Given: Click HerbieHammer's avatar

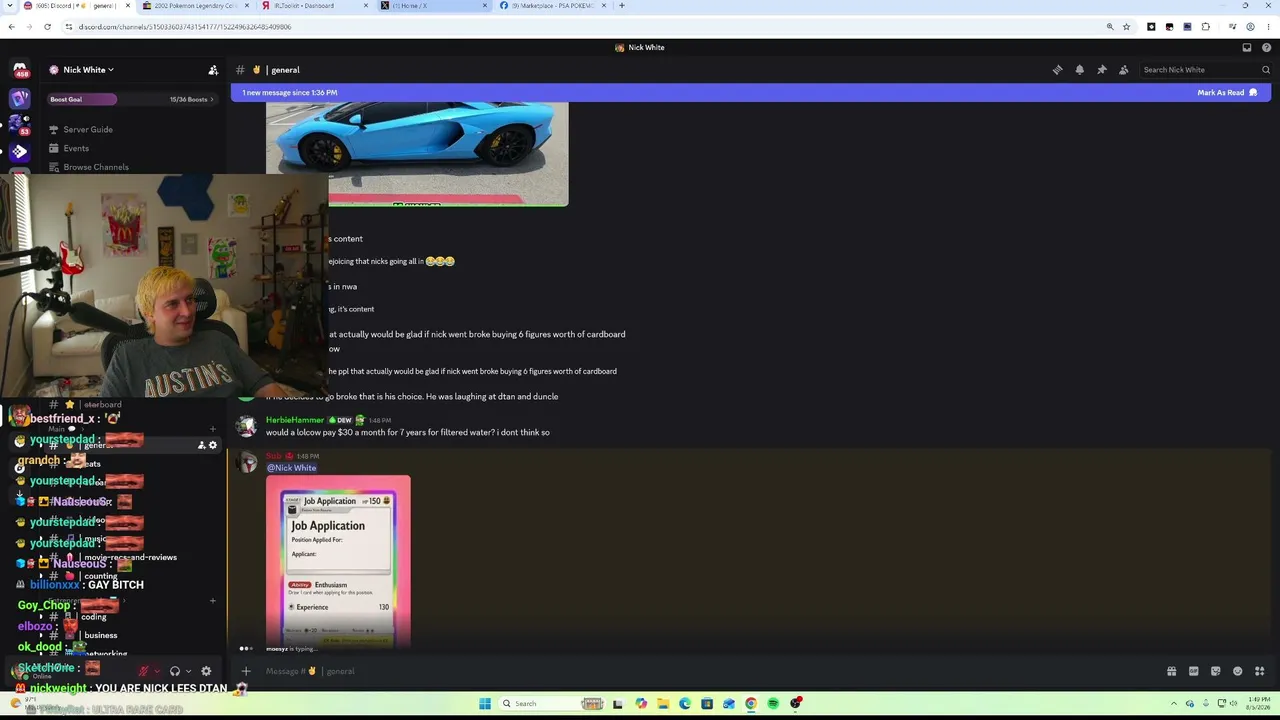Looking at the screenshot, I should [246, 426].
